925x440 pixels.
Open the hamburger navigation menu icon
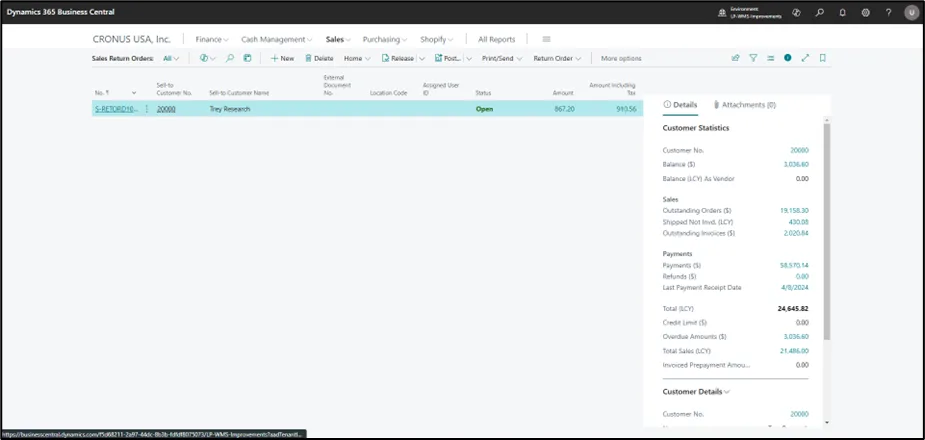546,40
